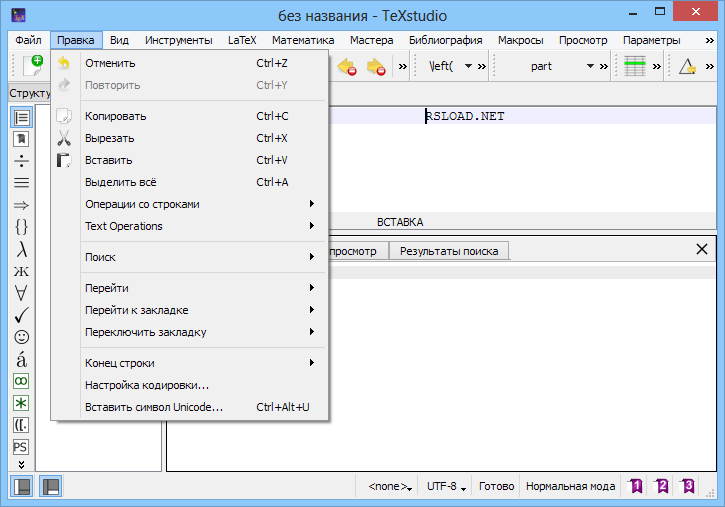725x507 pixels.
Task: Click bookmark 3 in status bar
Action: tap(688, 486)
